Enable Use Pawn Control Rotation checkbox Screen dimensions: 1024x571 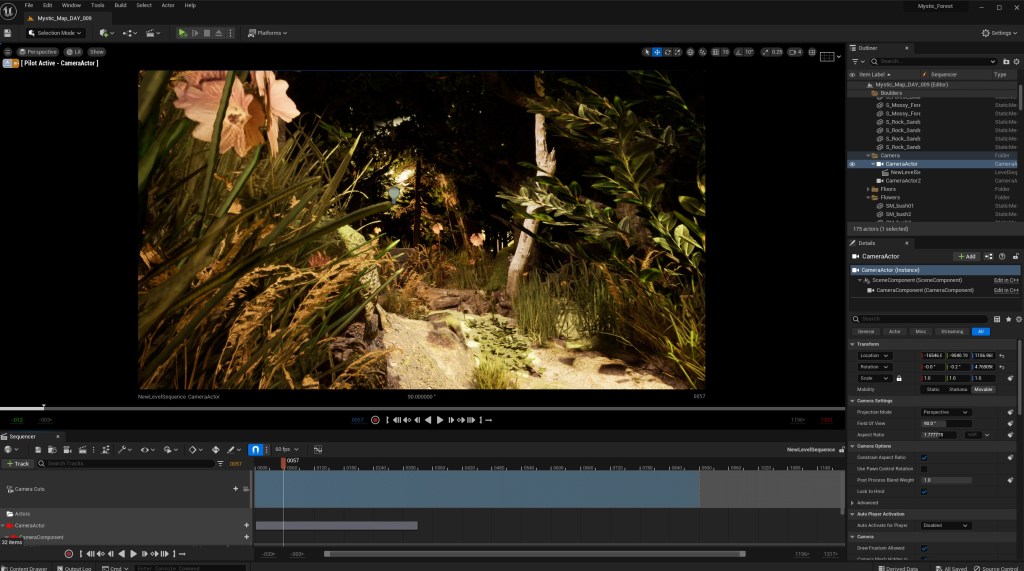(923, 469)
